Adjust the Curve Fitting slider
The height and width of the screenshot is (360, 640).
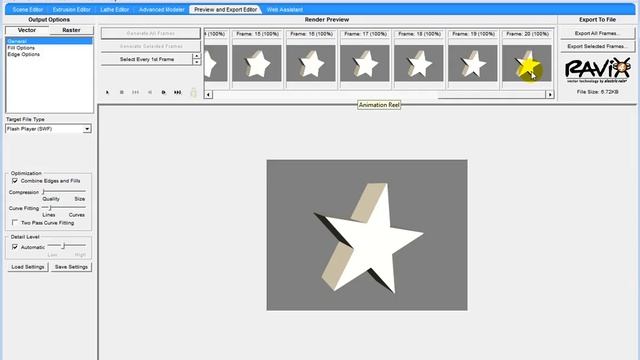[64, 208]
